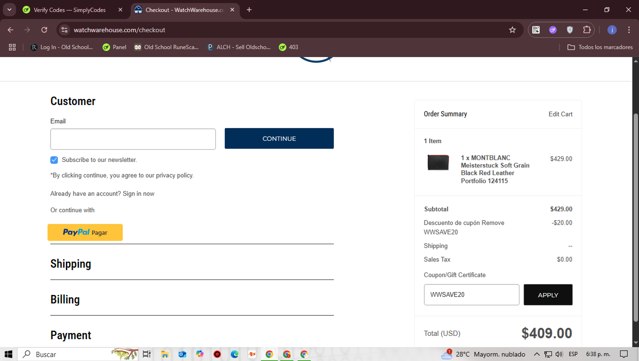The image size is (639, 361).
Task: Open the purple round extension icon
Action: coord(553,30)
